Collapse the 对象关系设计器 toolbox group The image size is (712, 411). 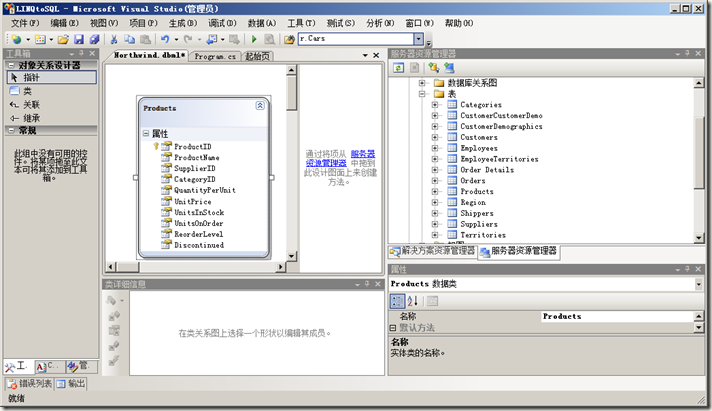tap(11, 65)
